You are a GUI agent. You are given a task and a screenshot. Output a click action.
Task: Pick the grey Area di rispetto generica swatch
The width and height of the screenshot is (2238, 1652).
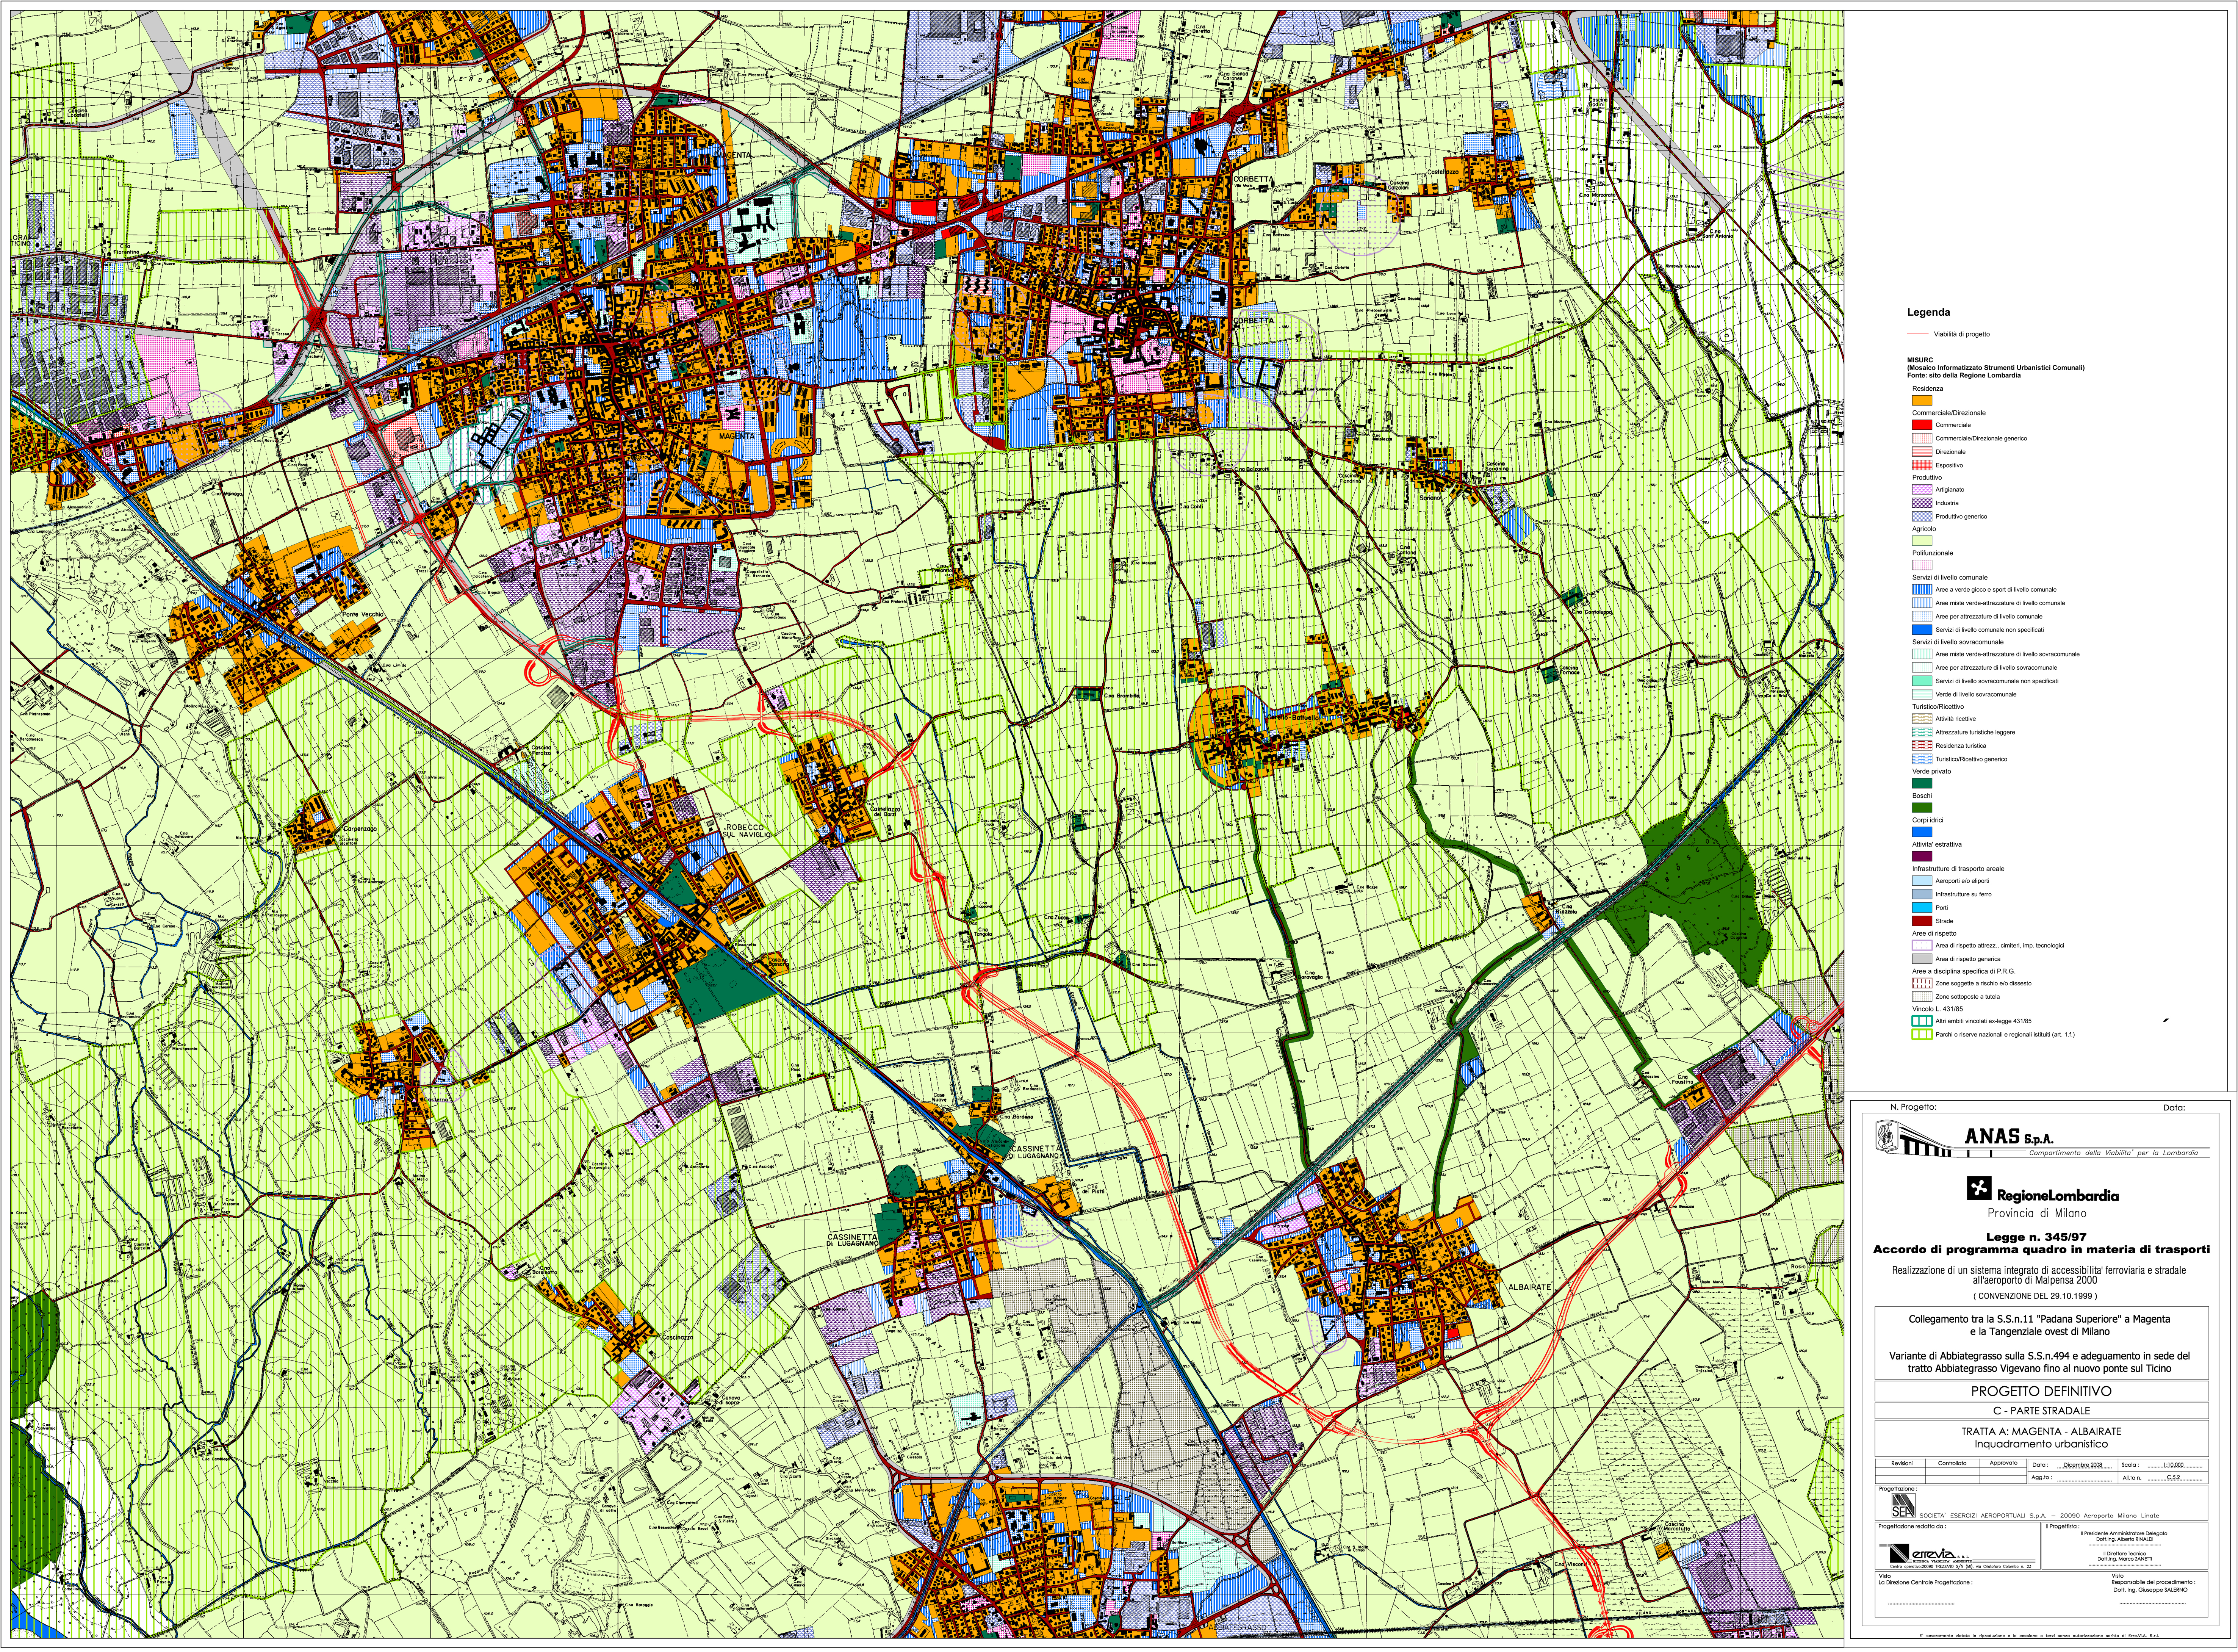tap(1922, 959)
